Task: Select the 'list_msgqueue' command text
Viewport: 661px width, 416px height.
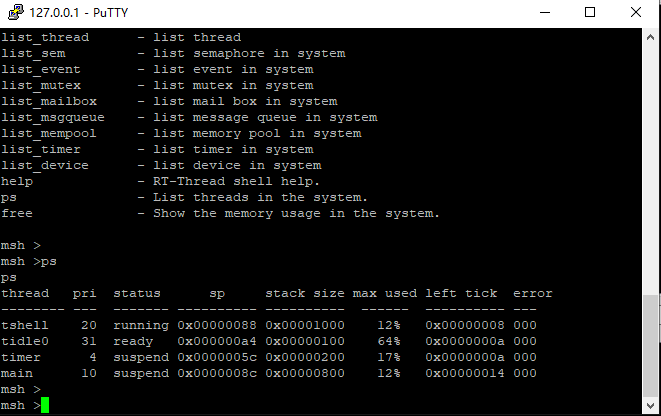Action: coord(53,118)
